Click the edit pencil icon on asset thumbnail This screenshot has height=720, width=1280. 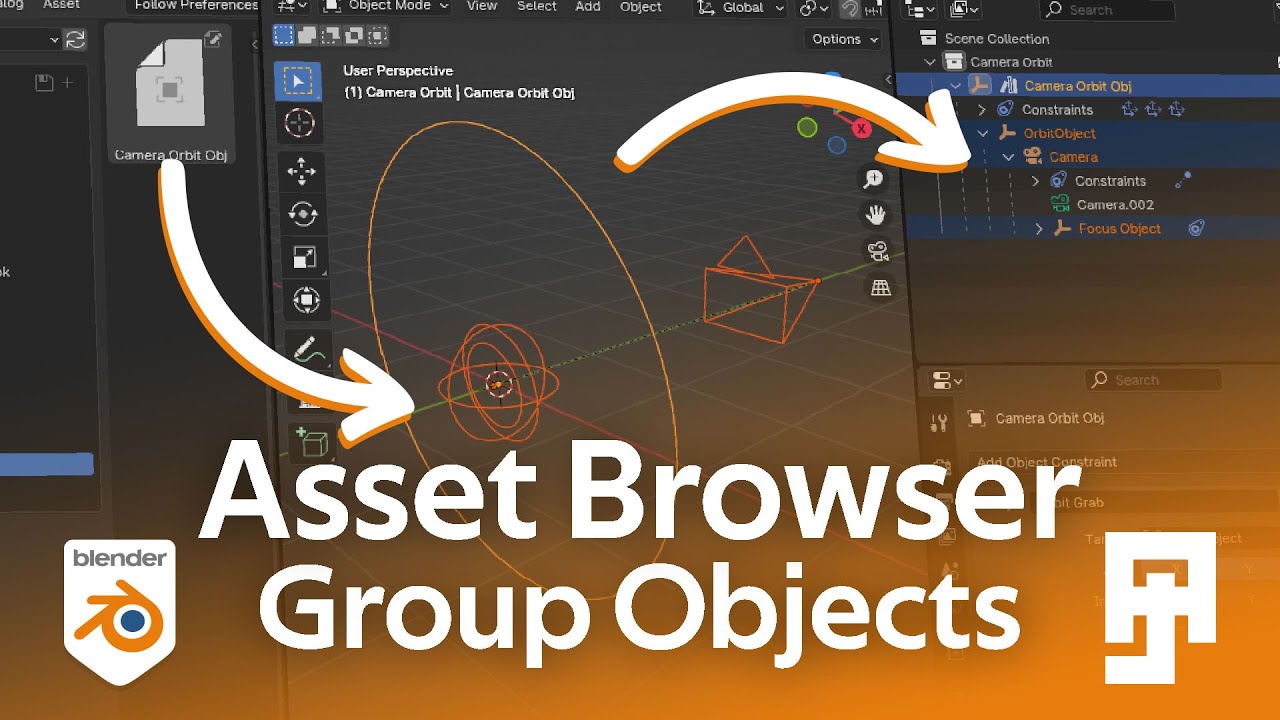213,40
